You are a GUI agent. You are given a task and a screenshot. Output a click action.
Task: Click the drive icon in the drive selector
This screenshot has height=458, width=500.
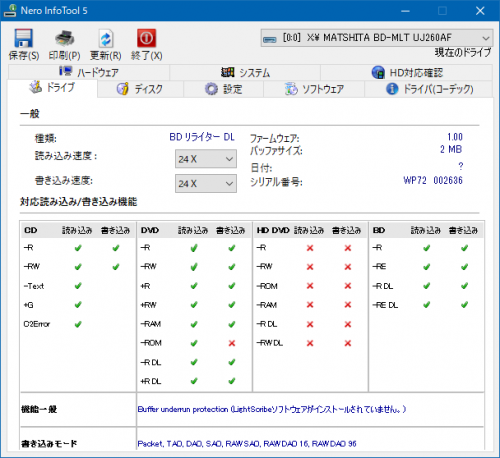[x=269, y=39]
